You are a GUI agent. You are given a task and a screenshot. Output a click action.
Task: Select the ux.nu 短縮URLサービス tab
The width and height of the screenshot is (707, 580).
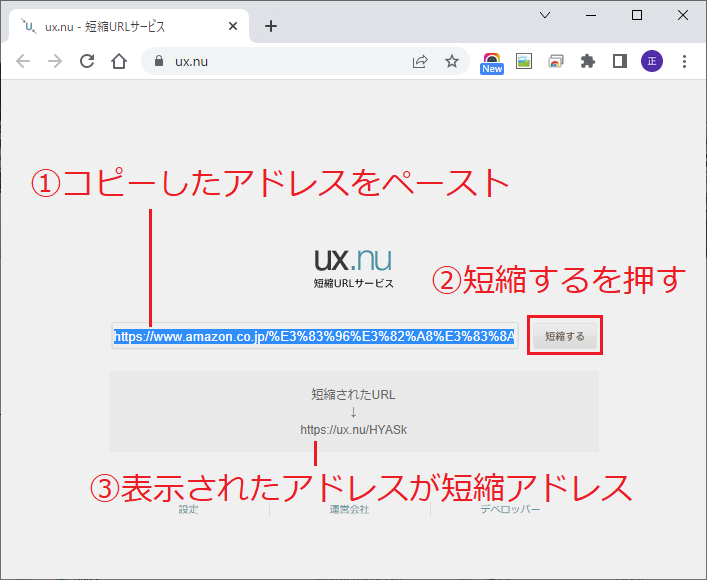point(129,26)
